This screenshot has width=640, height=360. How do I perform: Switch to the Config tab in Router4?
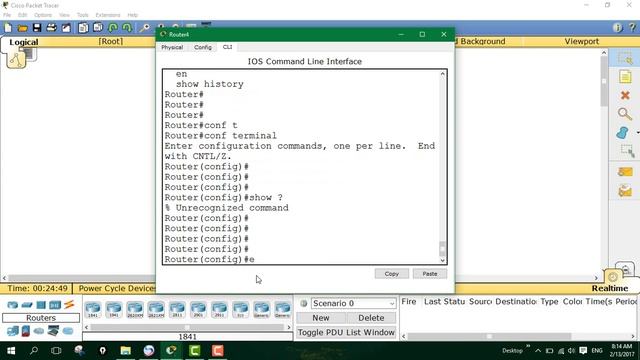pyautogui.click(x=203, y=47)
